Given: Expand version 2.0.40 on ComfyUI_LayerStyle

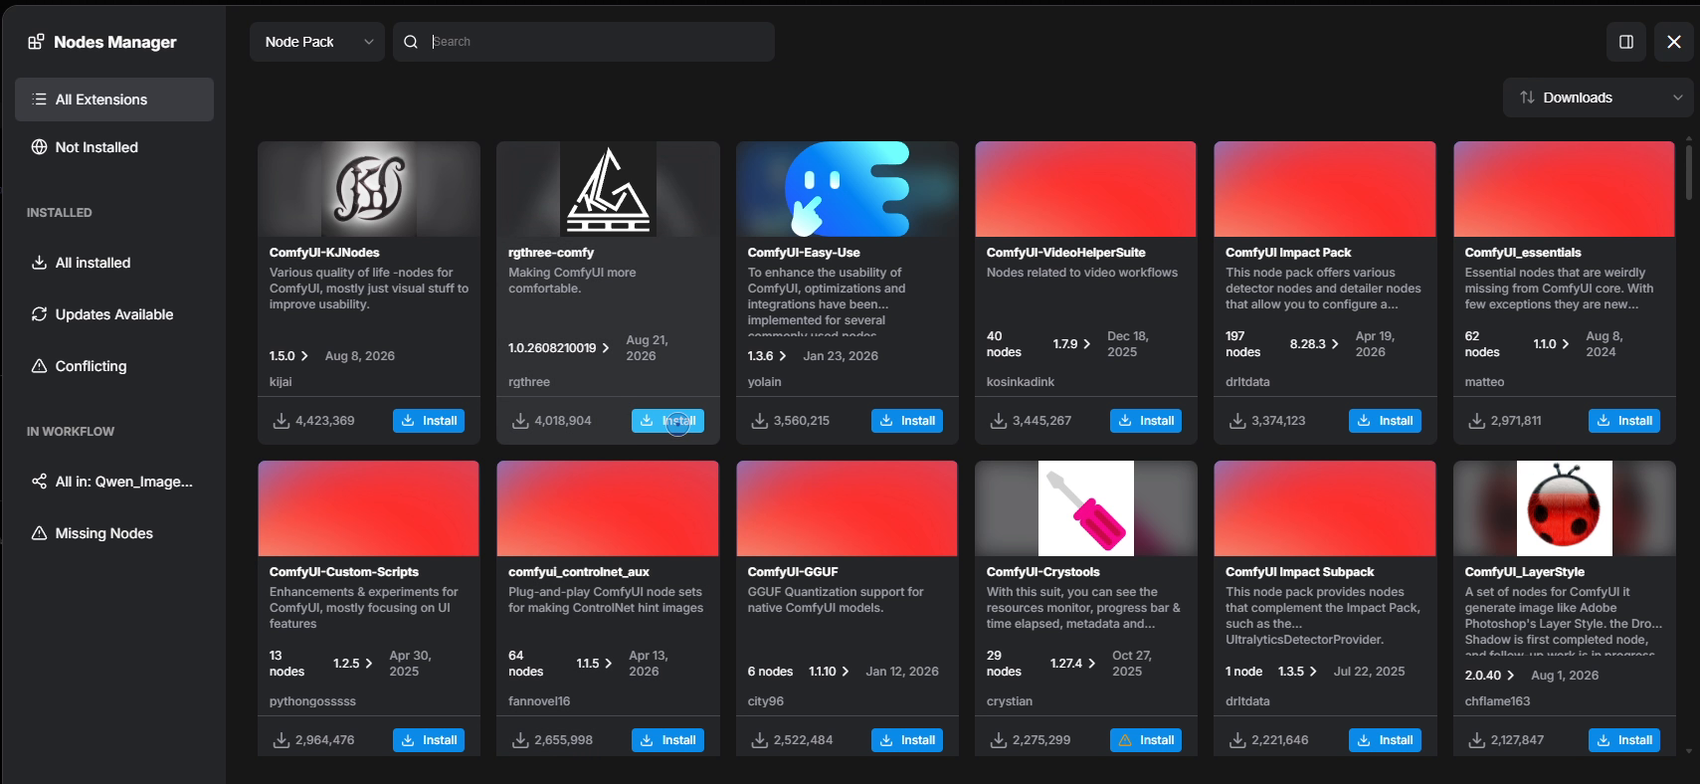Looking at the screenshot, I should [1490, 675].
